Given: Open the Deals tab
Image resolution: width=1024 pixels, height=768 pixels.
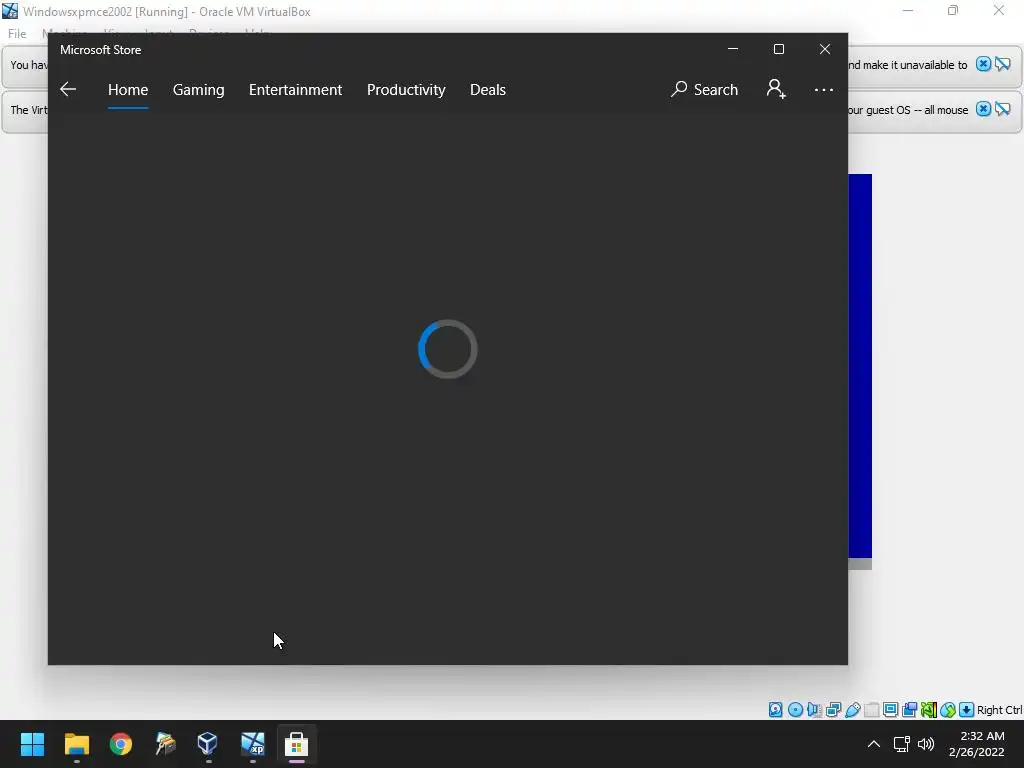Looking at the screenshot, I should pyautogui.click(x=488, y=89).
